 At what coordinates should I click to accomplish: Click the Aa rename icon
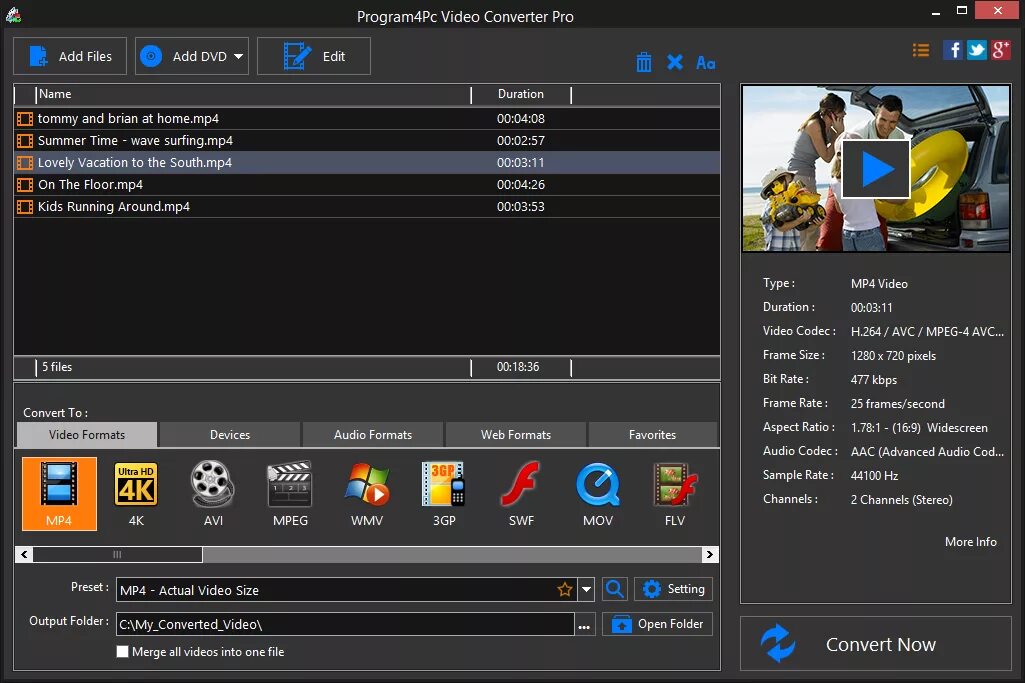tap(706, 63)
